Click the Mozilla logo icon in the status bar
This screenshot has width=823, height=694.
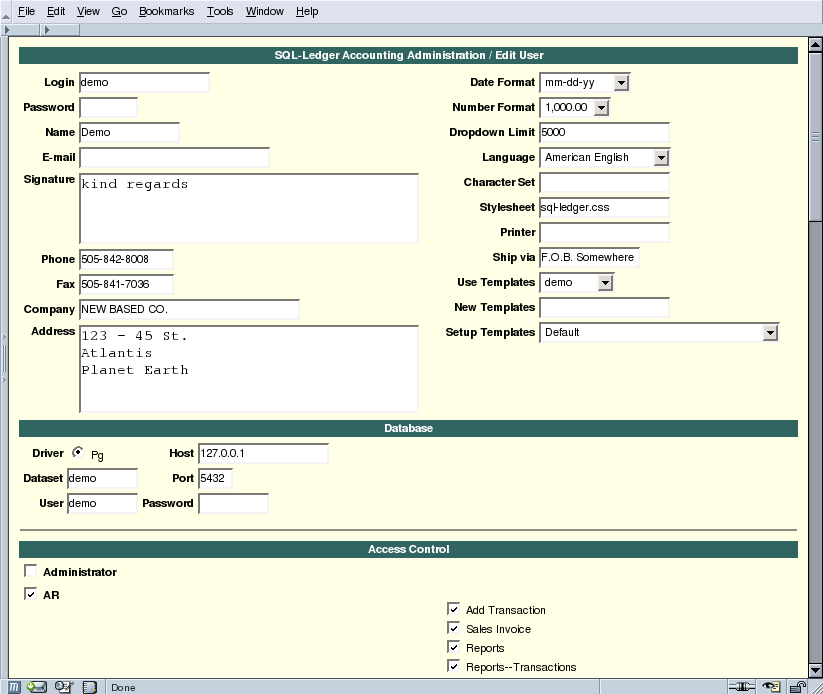click(x=12, y=687)
